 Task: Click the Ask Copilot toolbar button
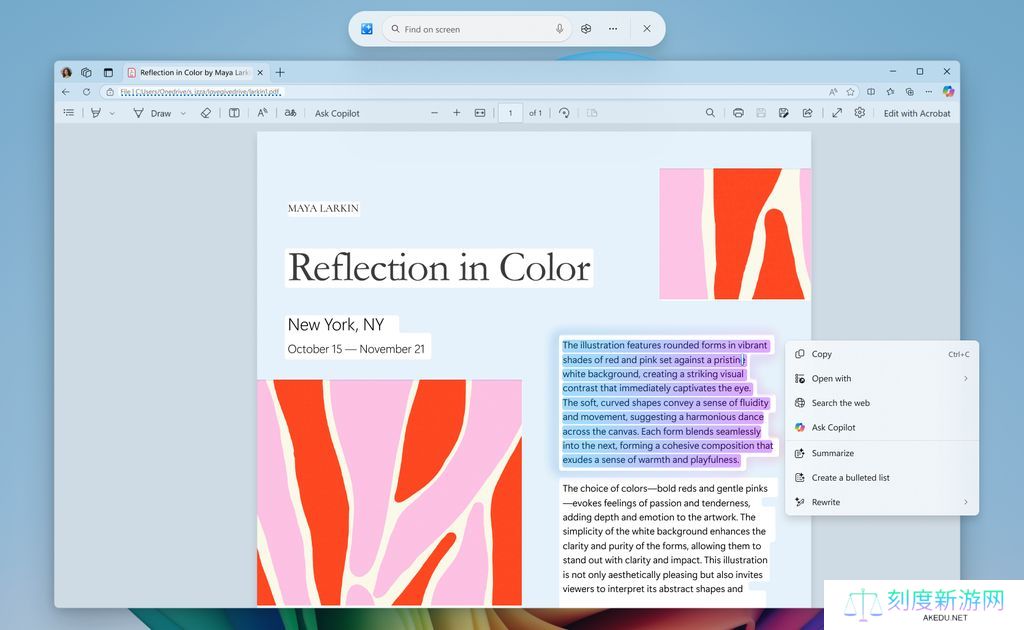point(337,113)
